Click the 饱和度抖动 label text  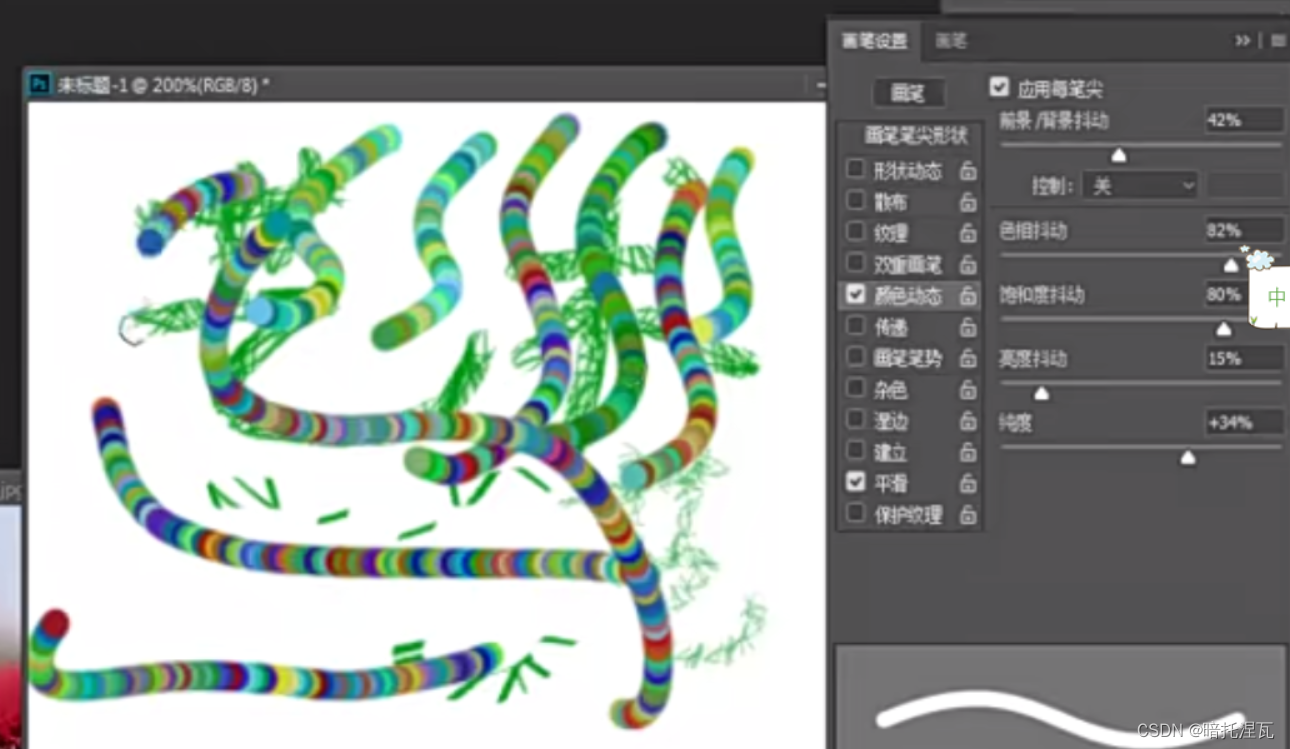click(1041, 295)
